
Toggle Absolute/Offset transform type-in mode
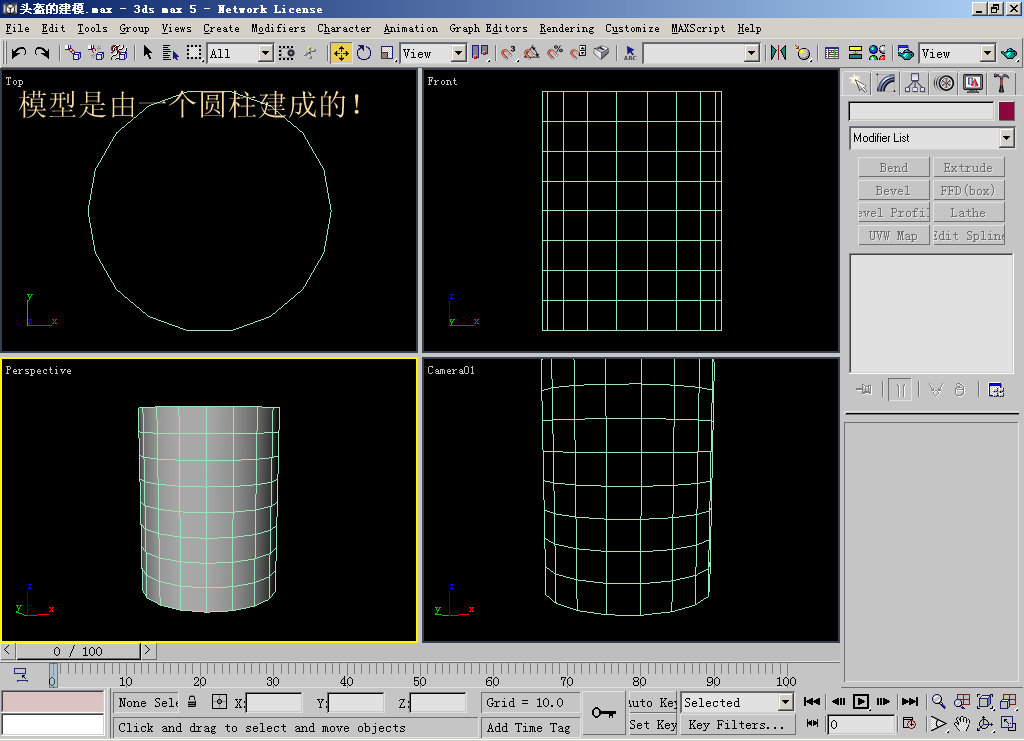[219, 702]
